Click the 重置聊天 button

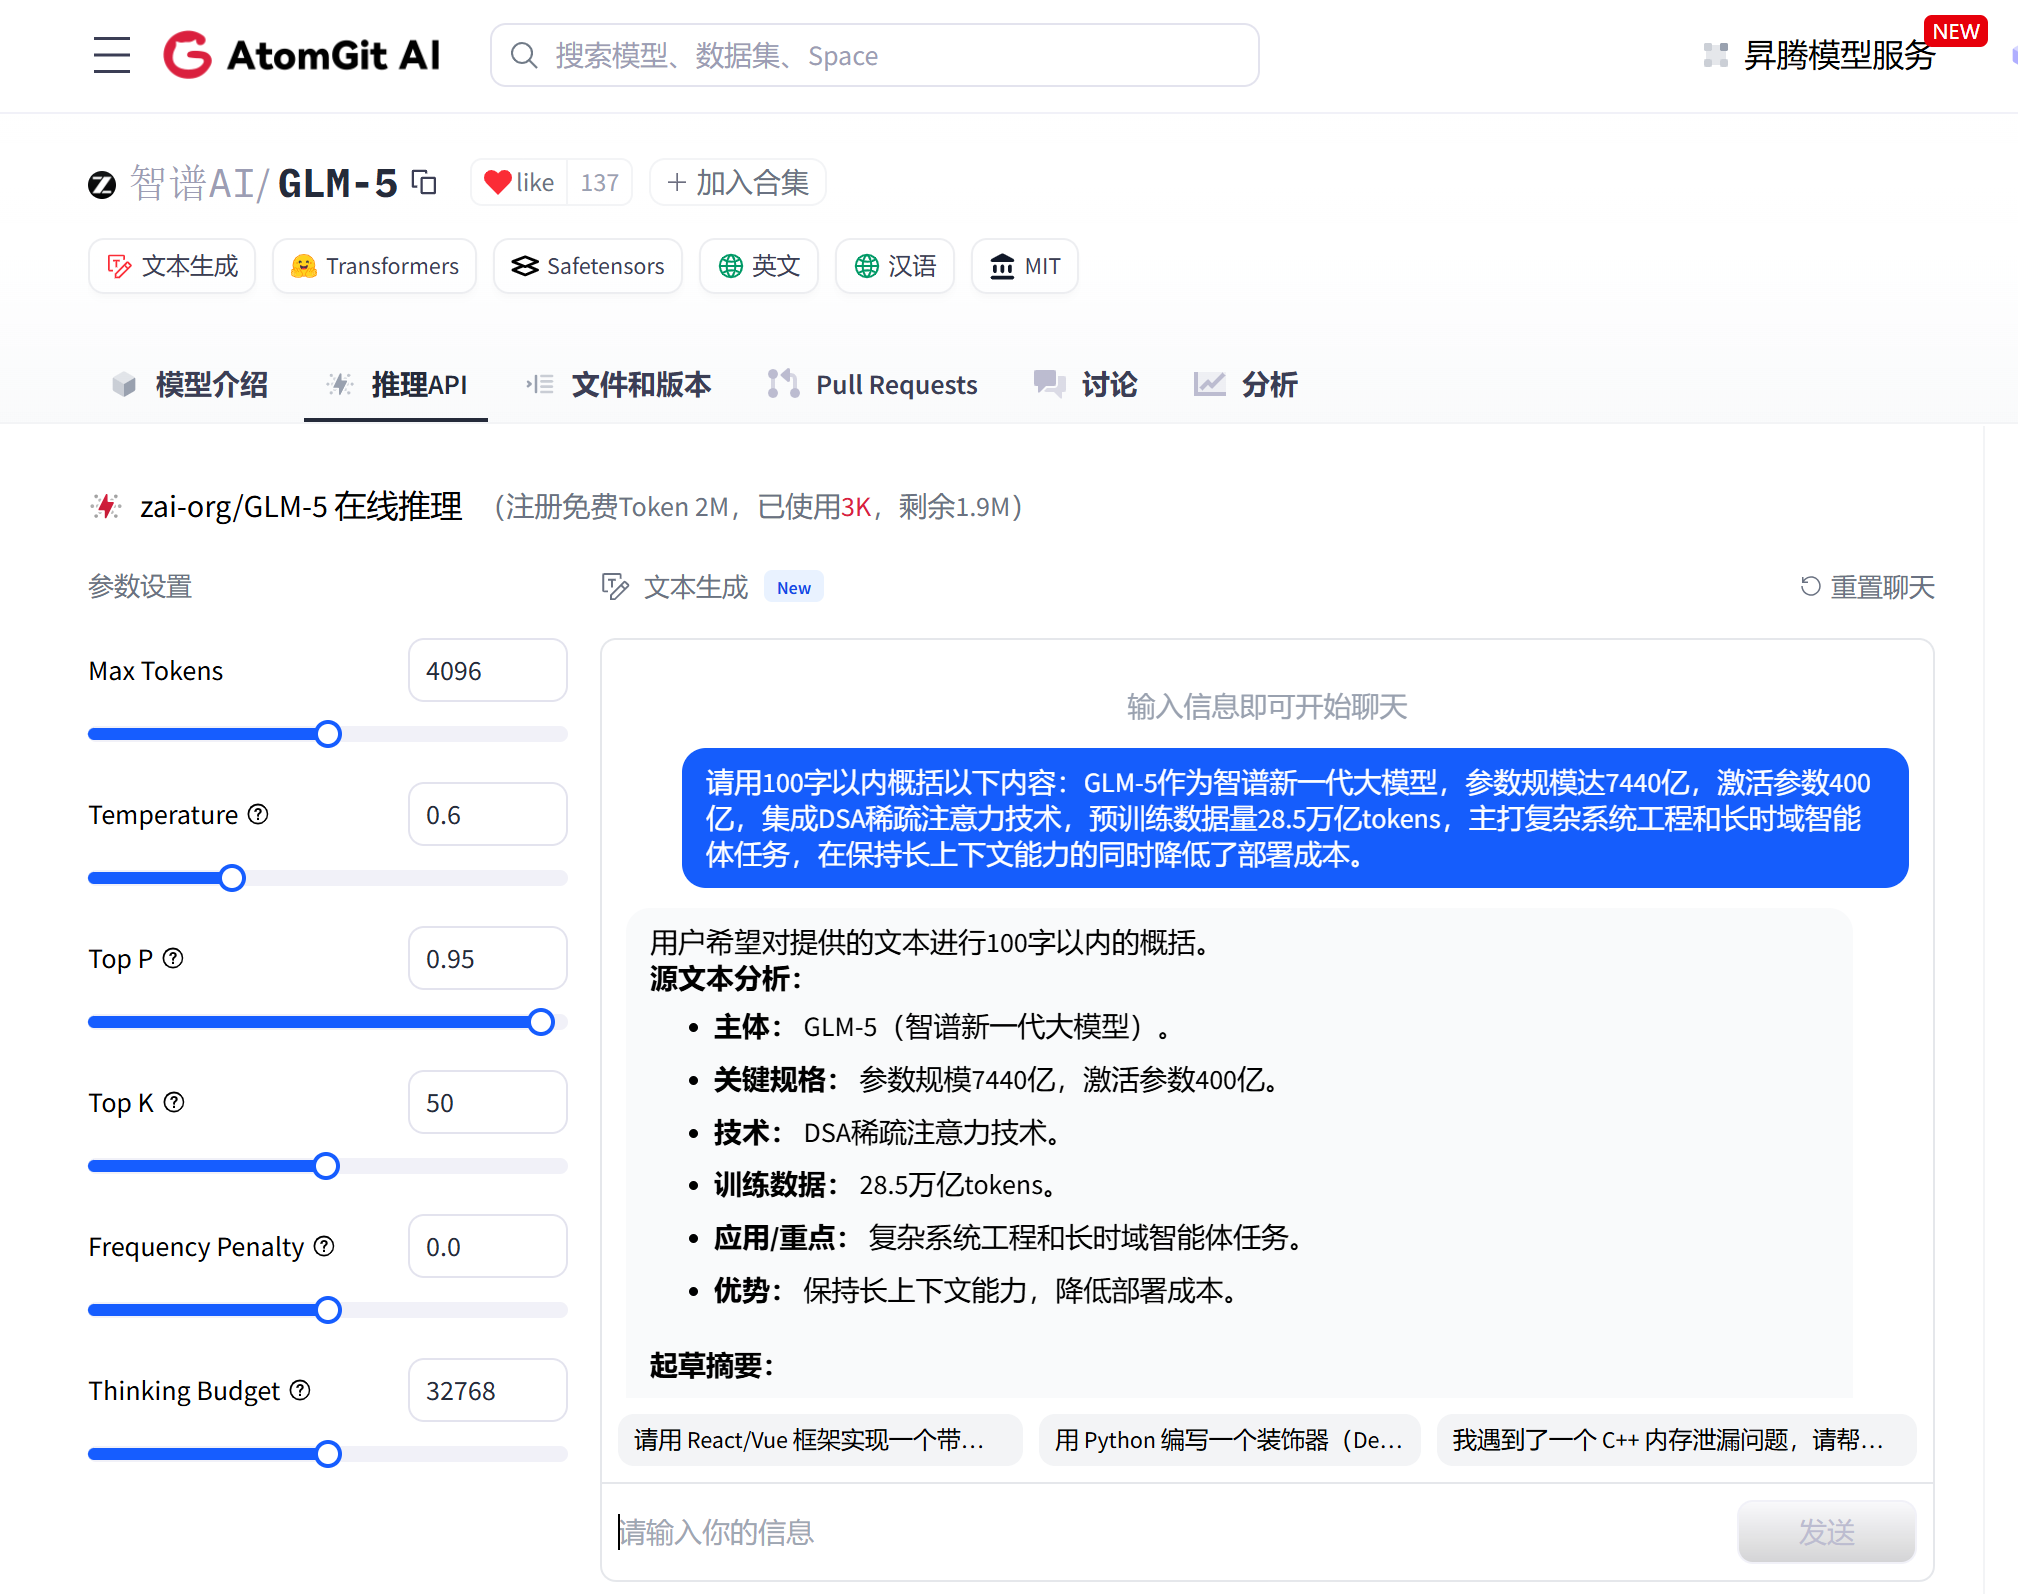1867,586
